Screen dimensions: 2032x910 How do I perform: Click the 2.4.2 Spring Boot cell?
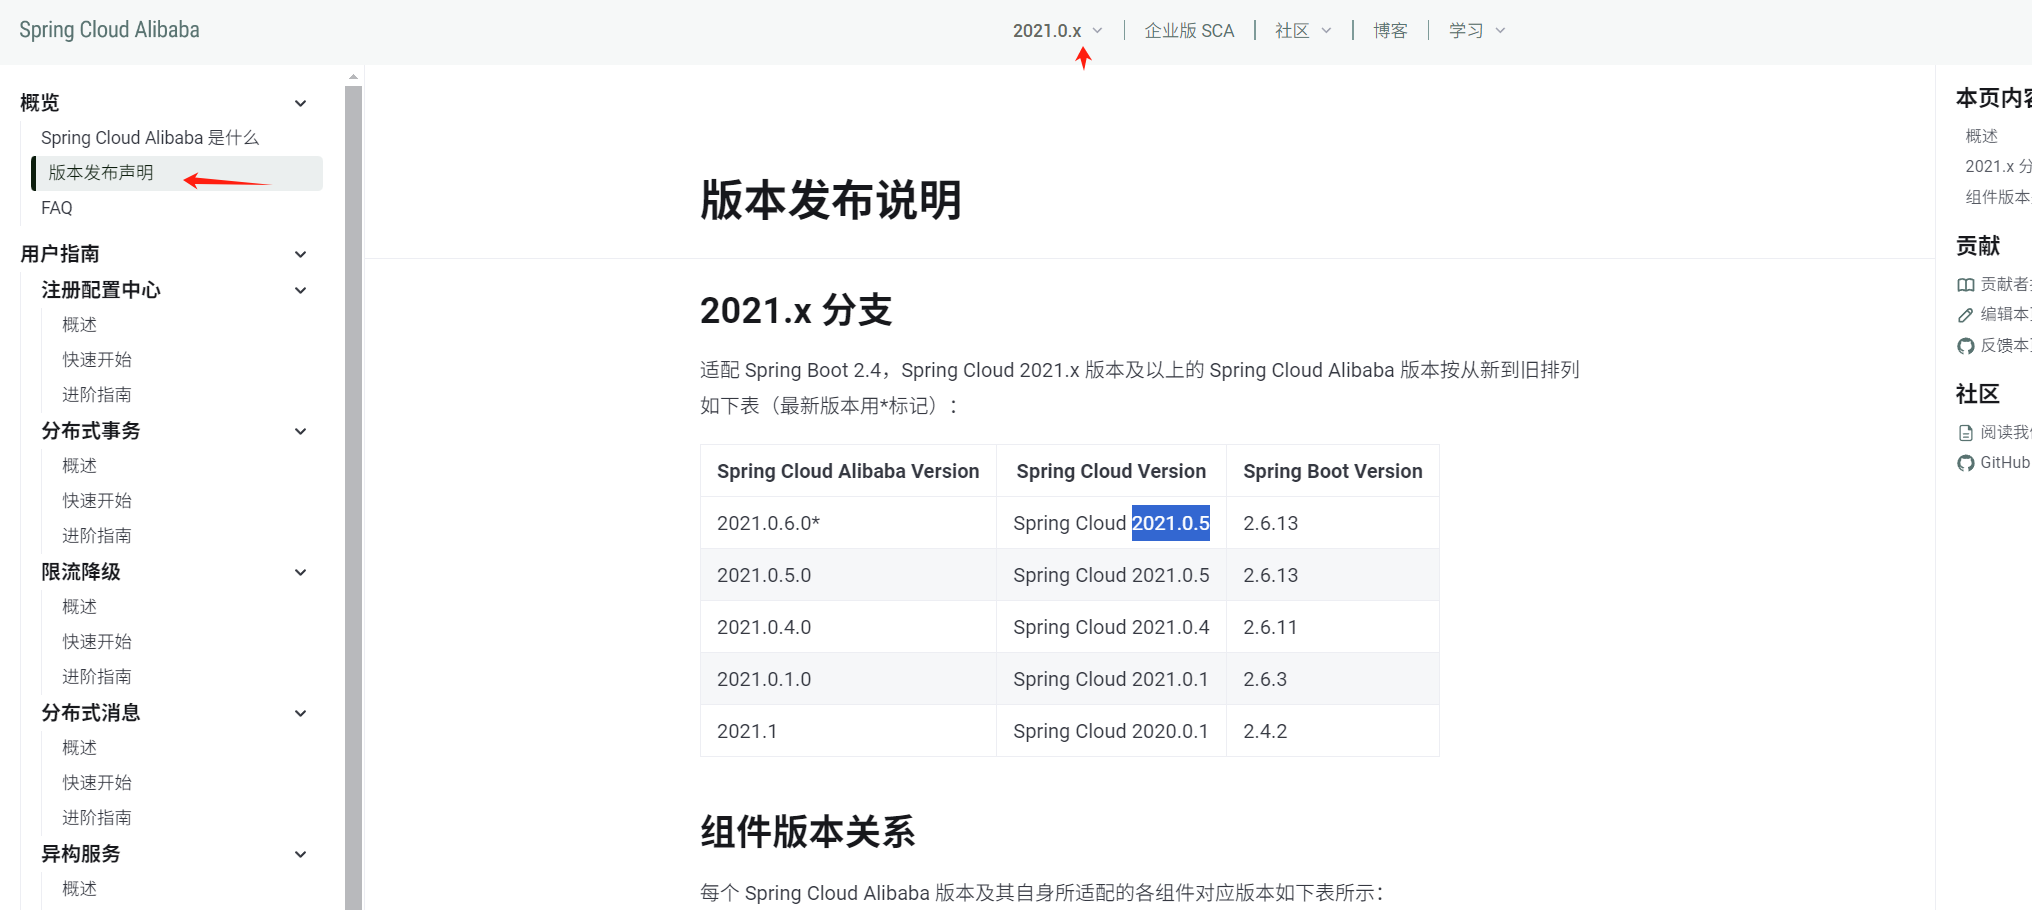1333,731
